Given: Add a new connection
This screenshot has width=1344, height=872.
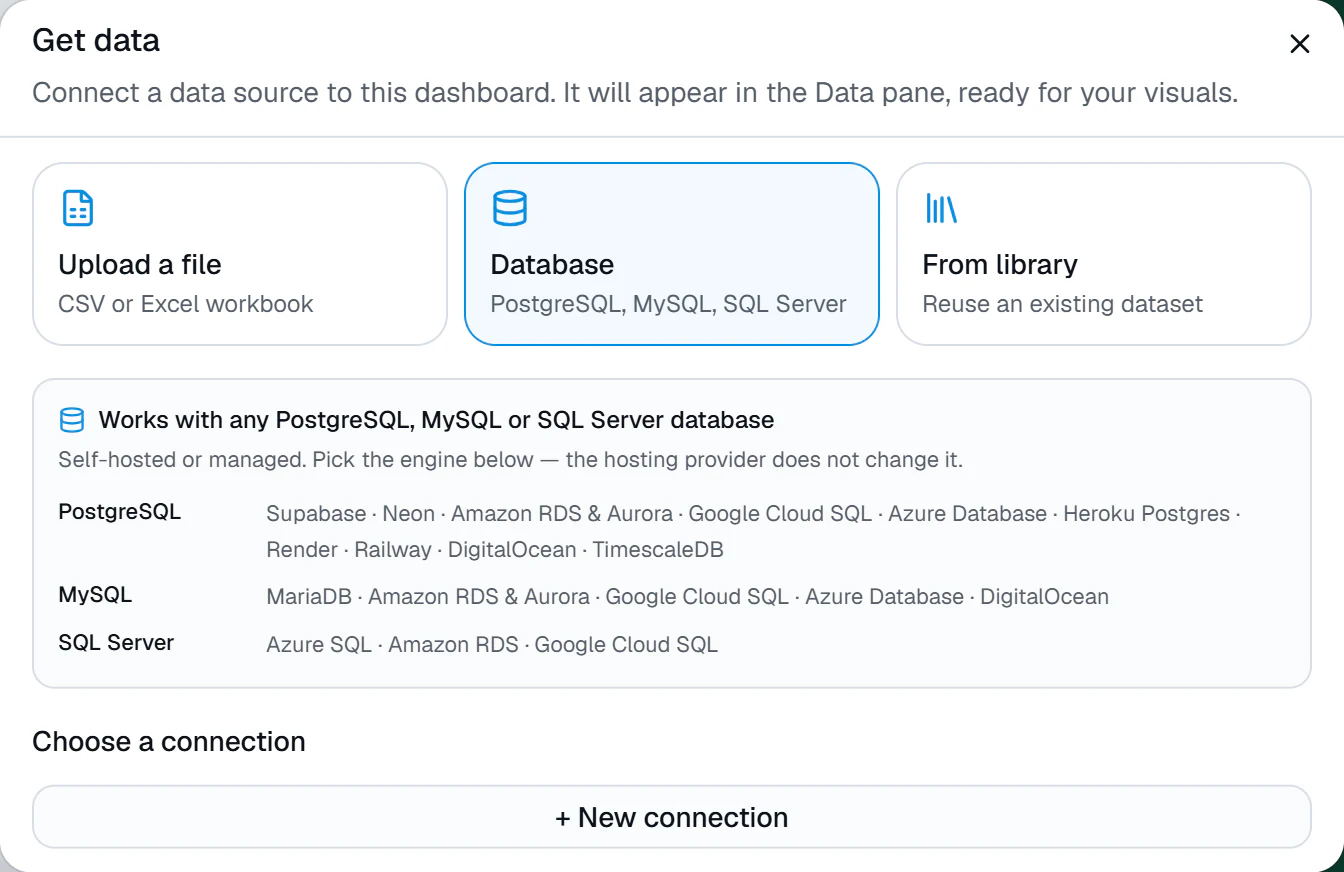Looking at the screenshot, I should (672, 817).
